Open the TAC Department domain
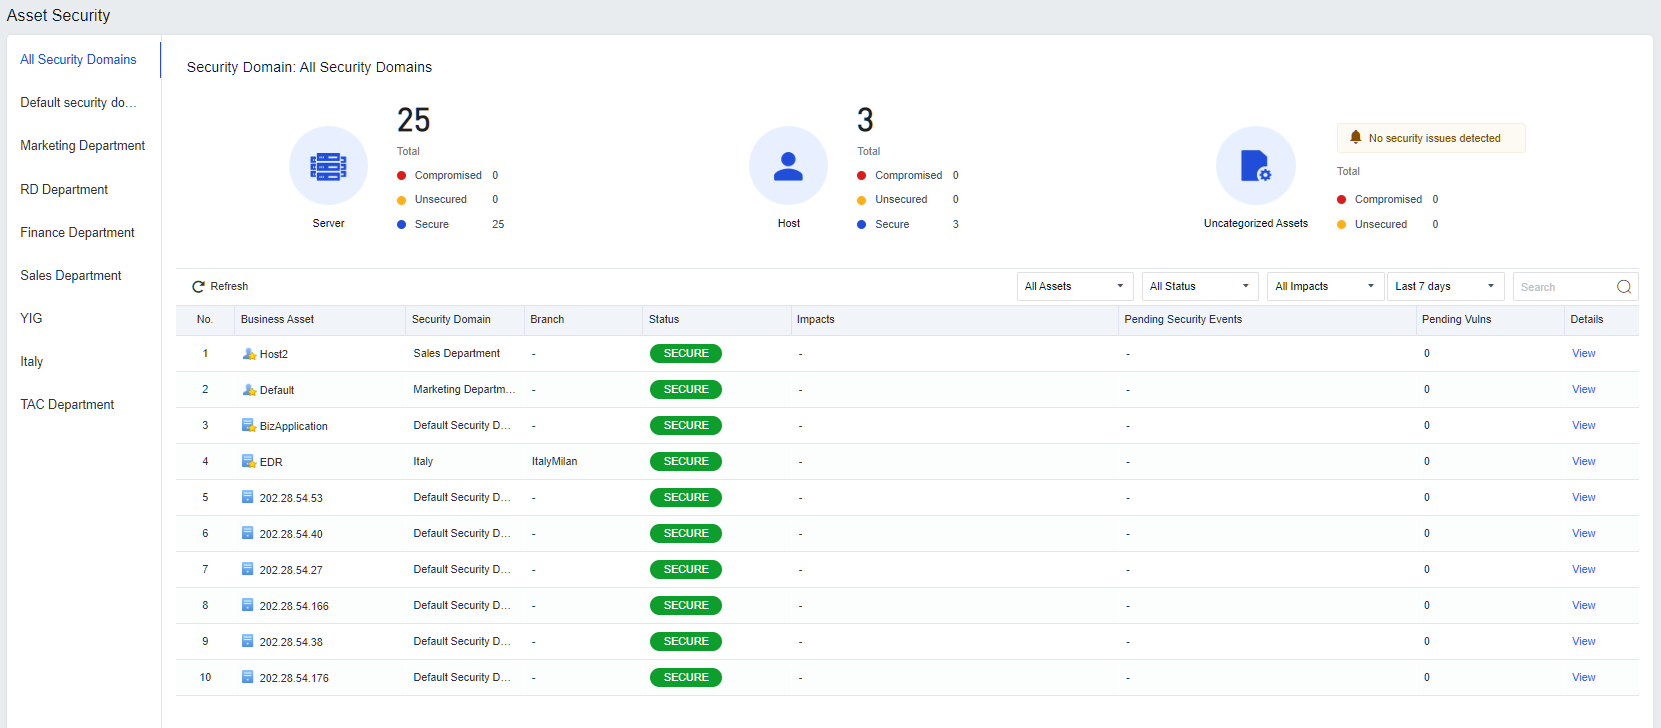Viewport: 1661px width, 728px height. [67, 405]
